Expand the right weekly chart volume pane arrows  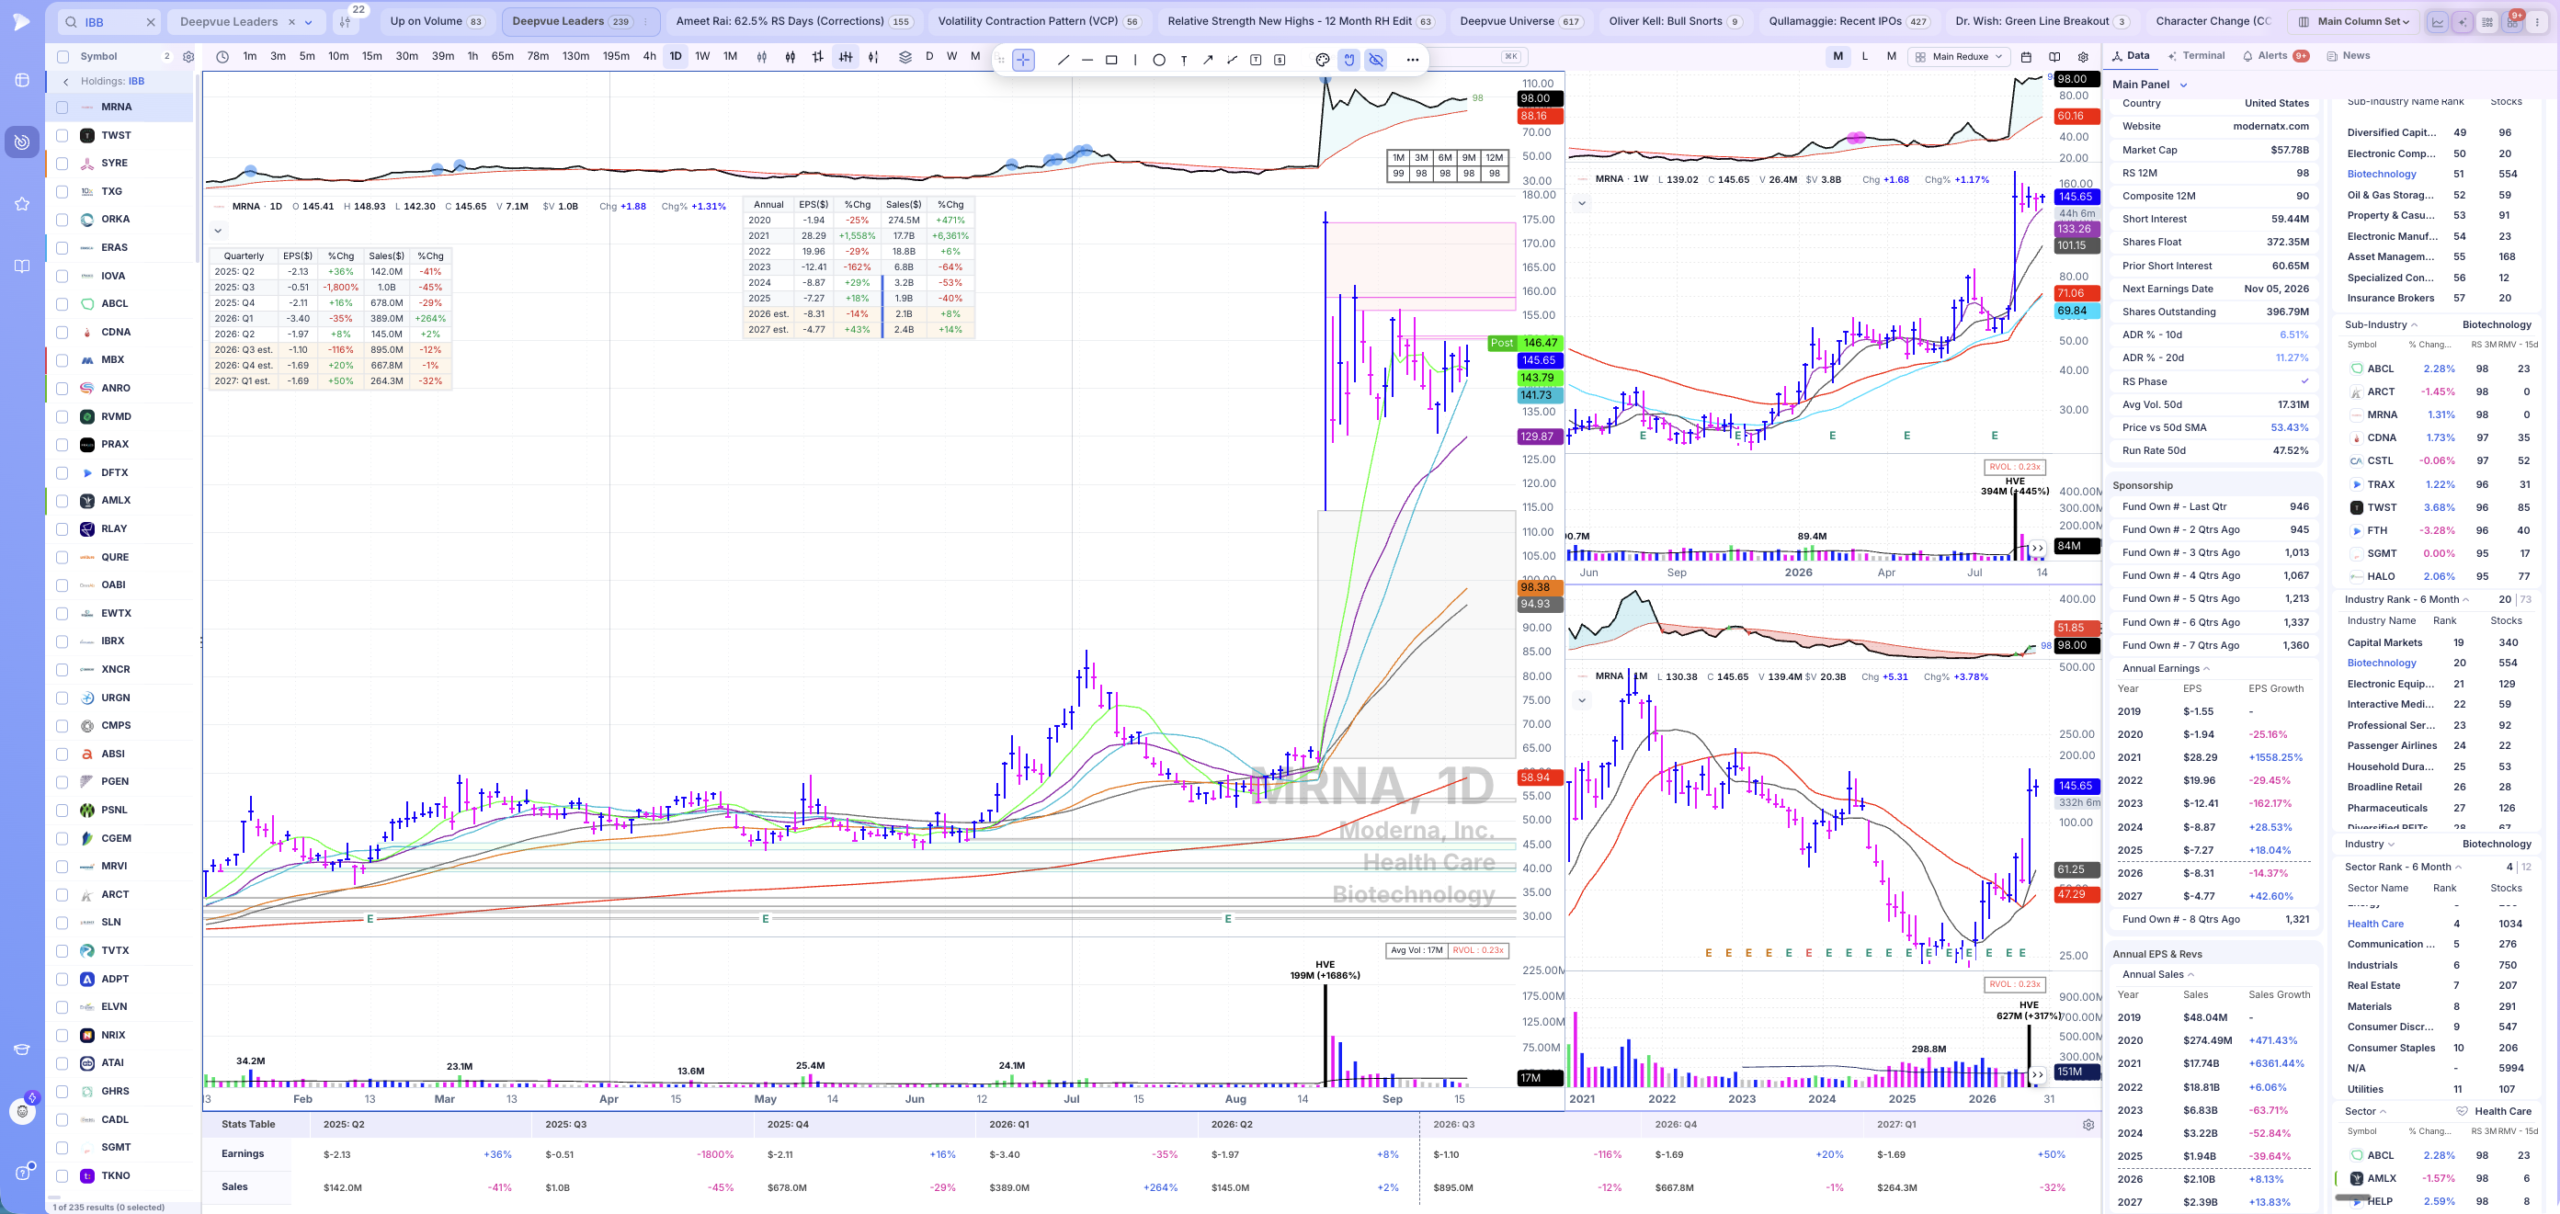click(x=2036, y=549)
